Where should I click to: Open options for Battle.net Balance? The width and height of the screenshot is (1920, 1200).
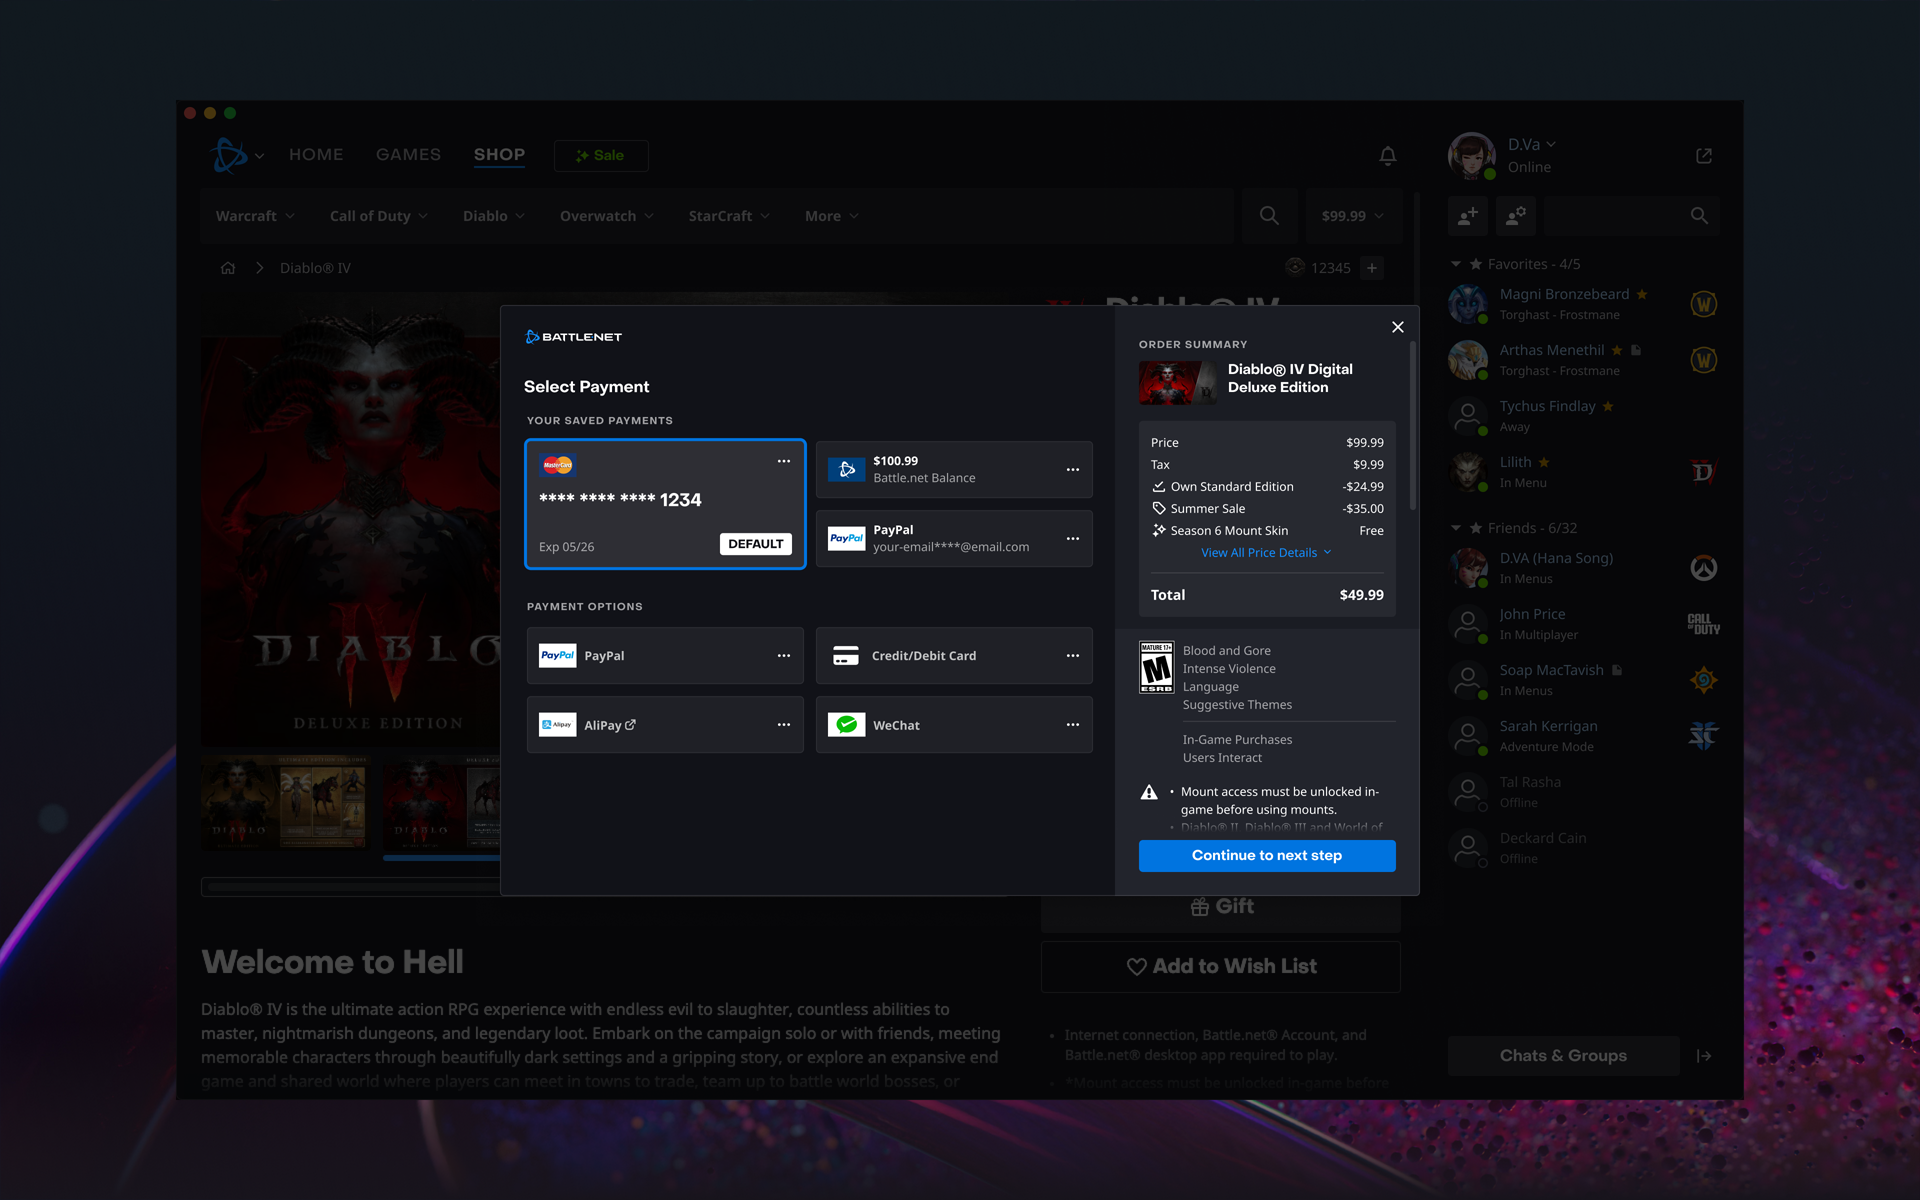click(x=1073, y=470)
